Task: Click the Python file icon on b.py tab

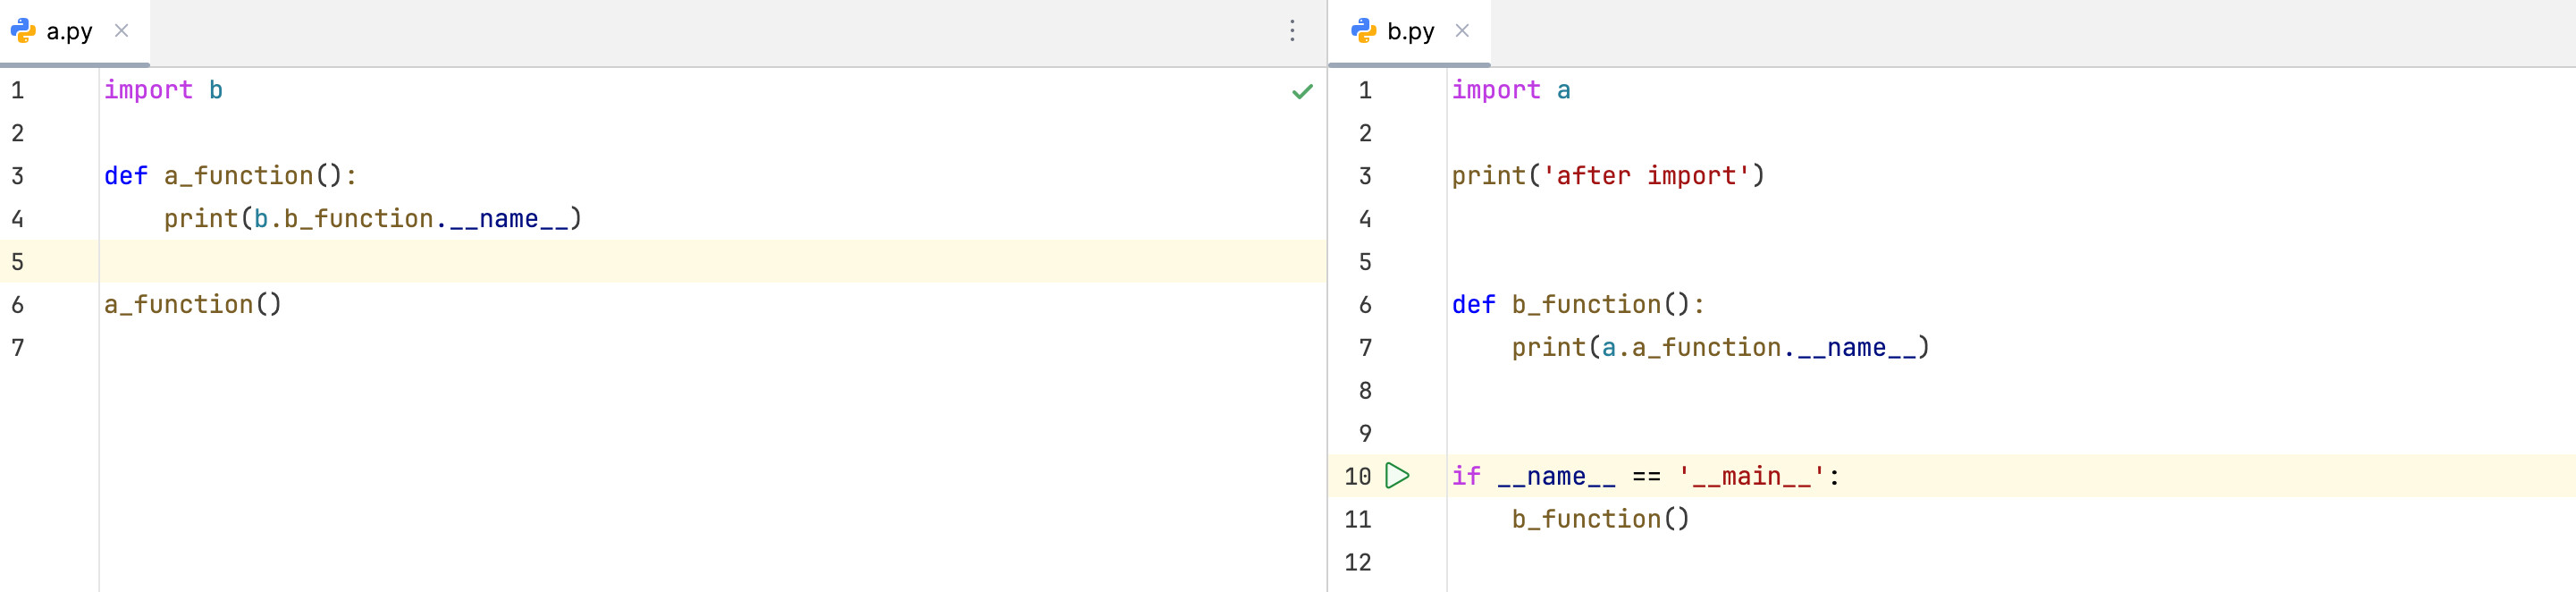Action: click(x=1364, y=31)
